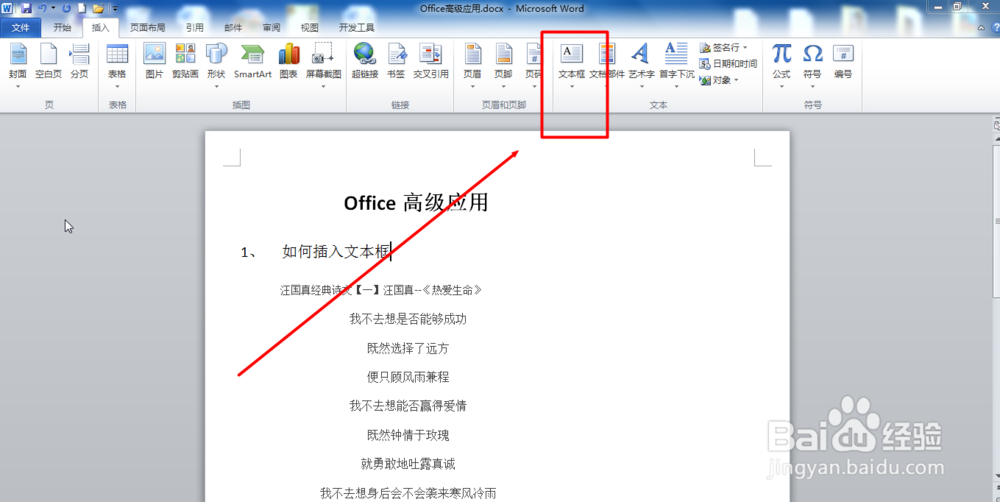1000x502 pixels.
Task: Open the 对象 (Object) dropdown arrow
Action: point(736,80)
